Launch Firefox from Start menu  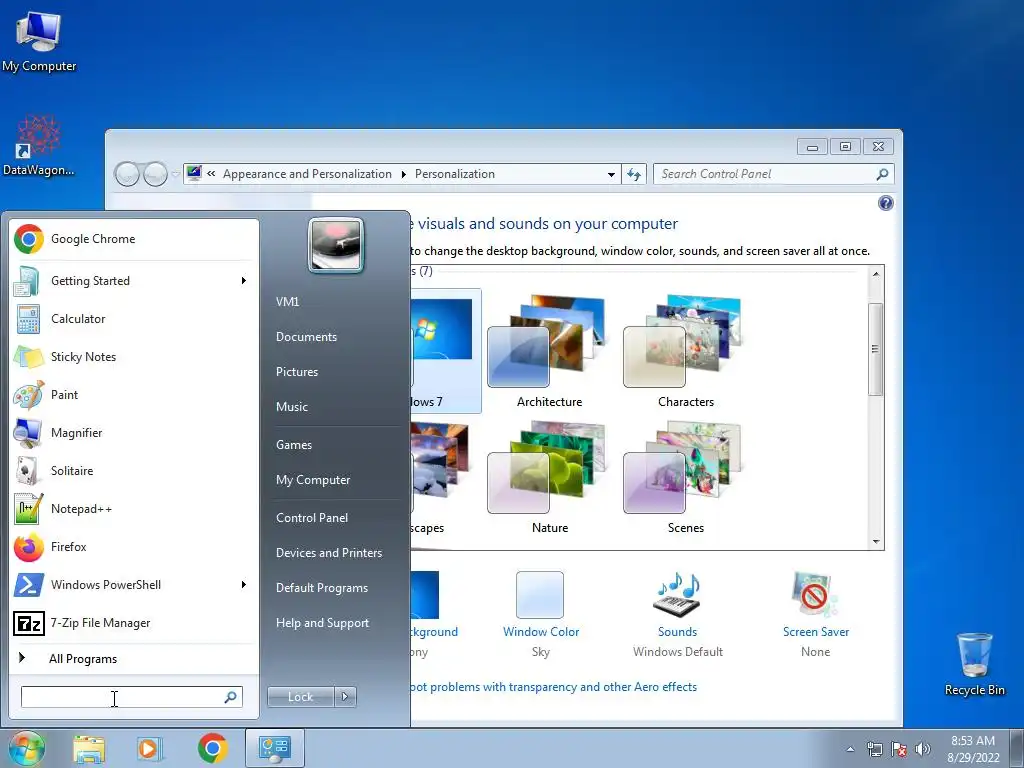[x=134, y=547]
